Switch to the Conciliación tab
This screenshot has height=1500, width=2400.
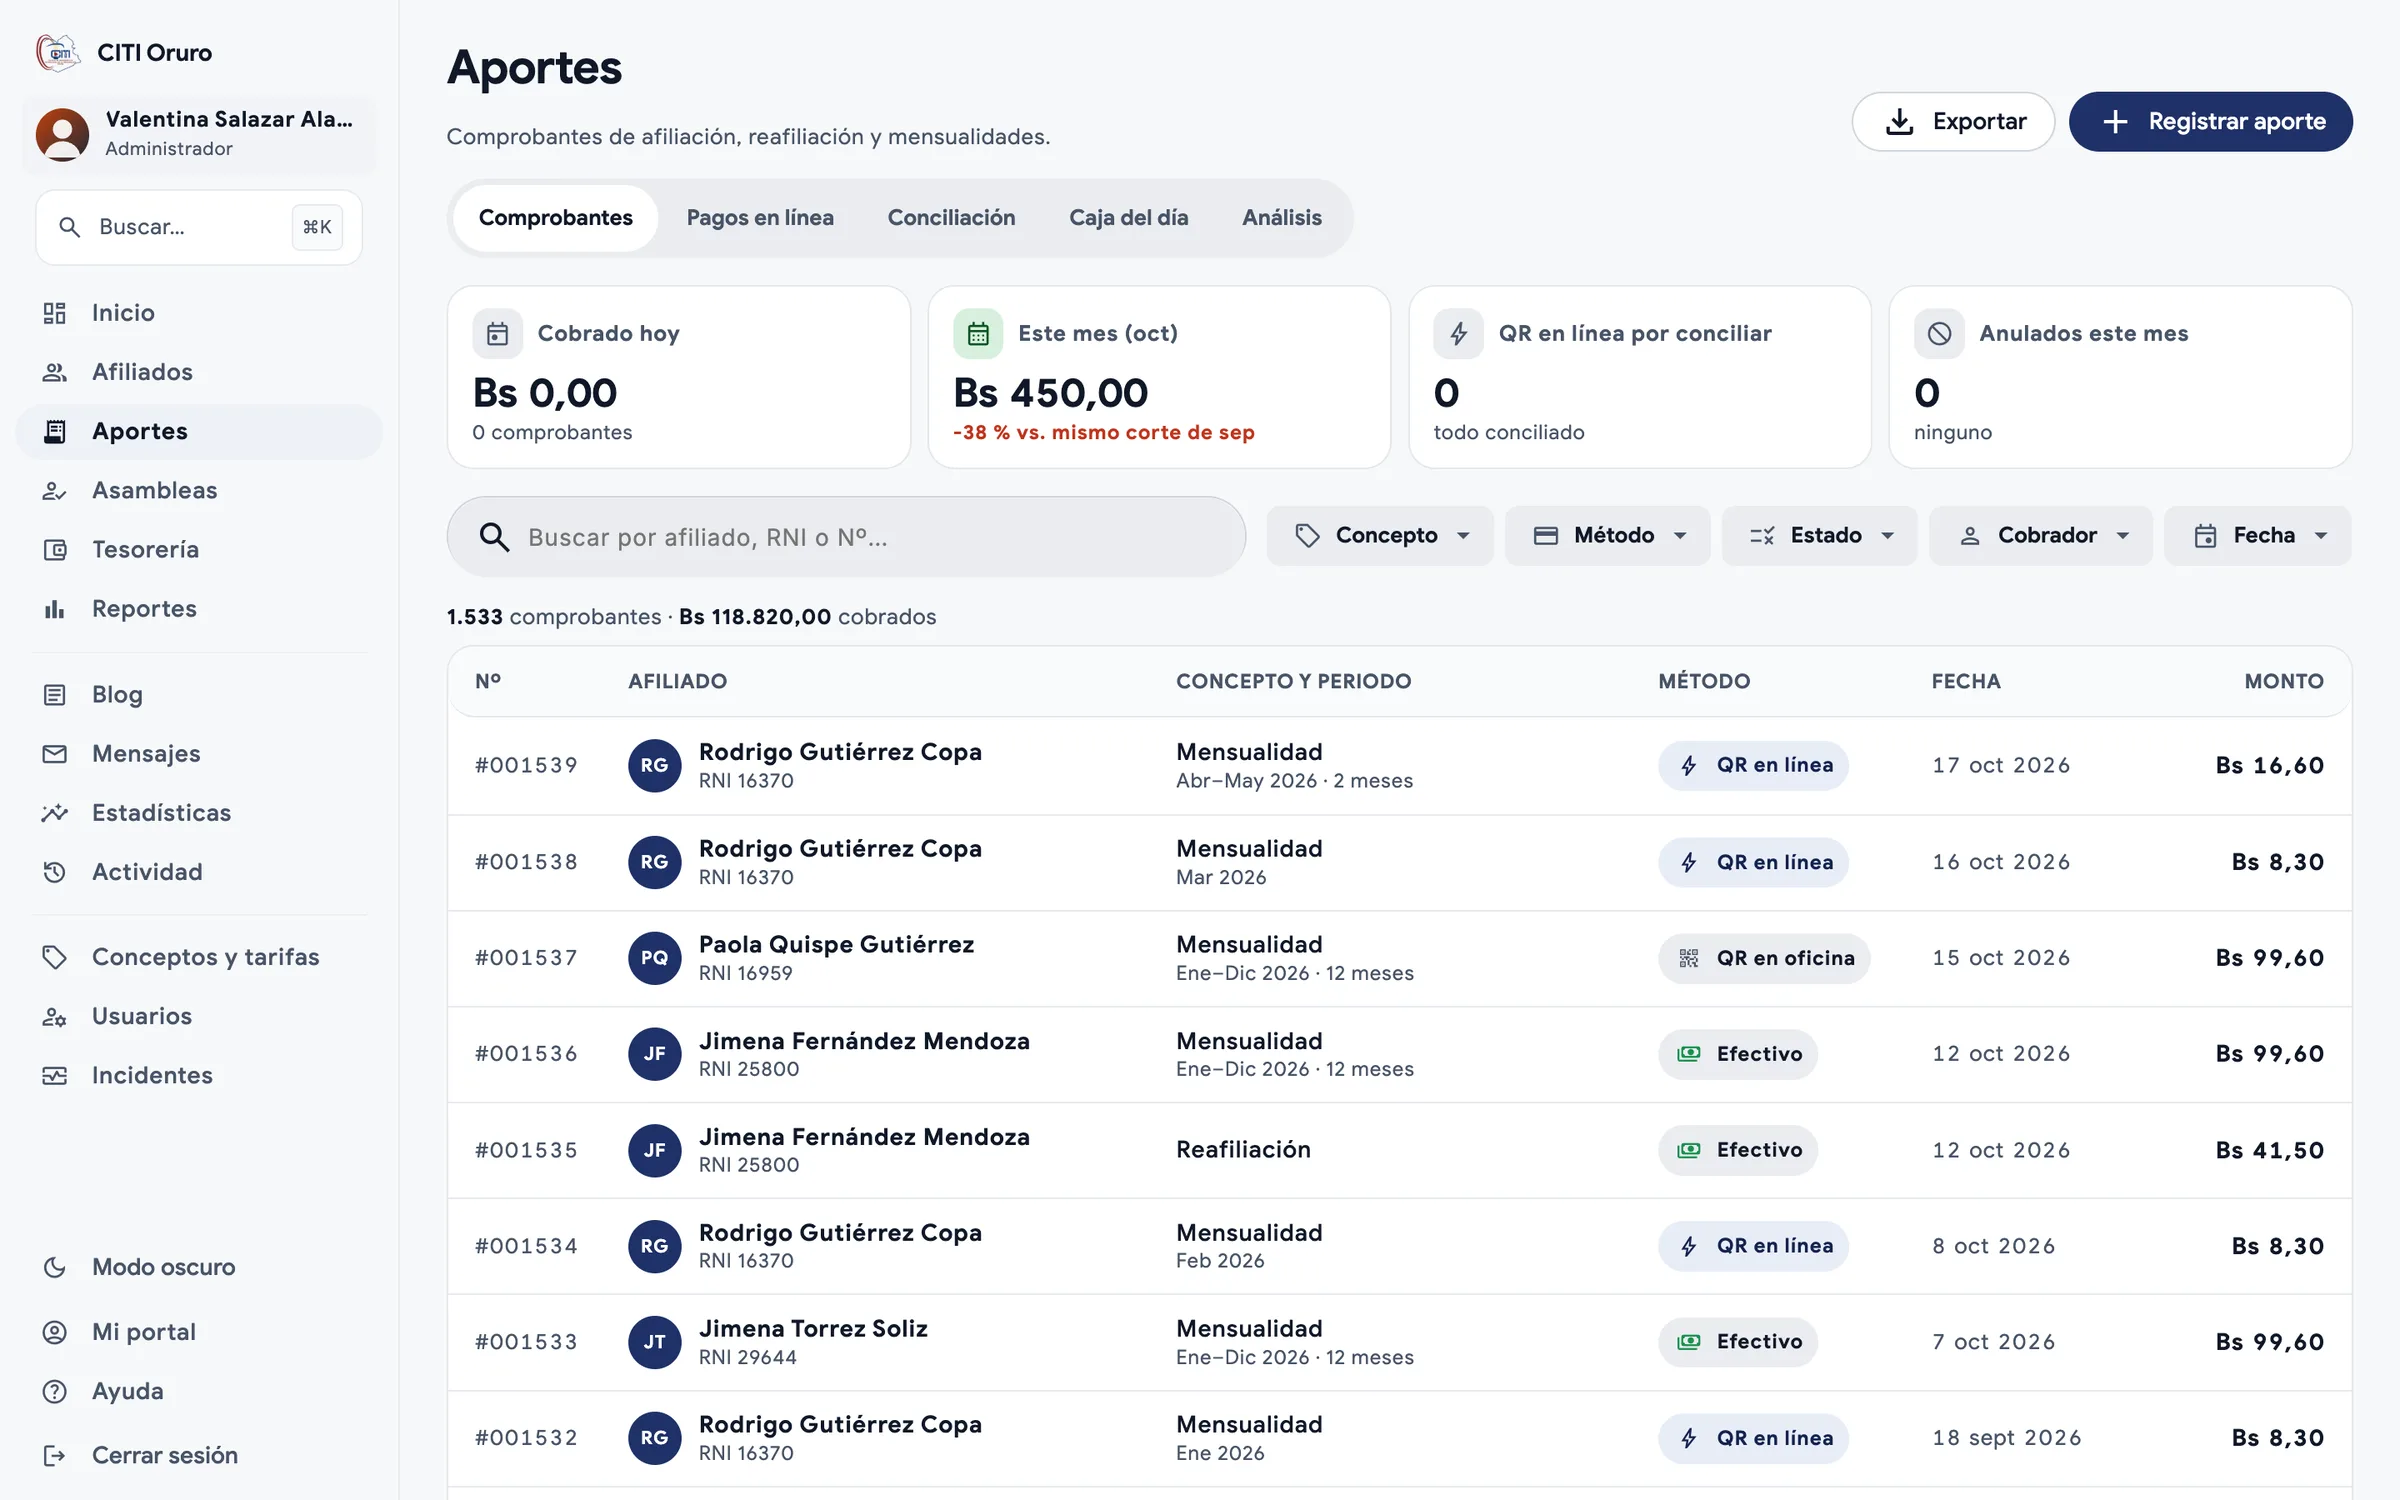pos(951,218)
